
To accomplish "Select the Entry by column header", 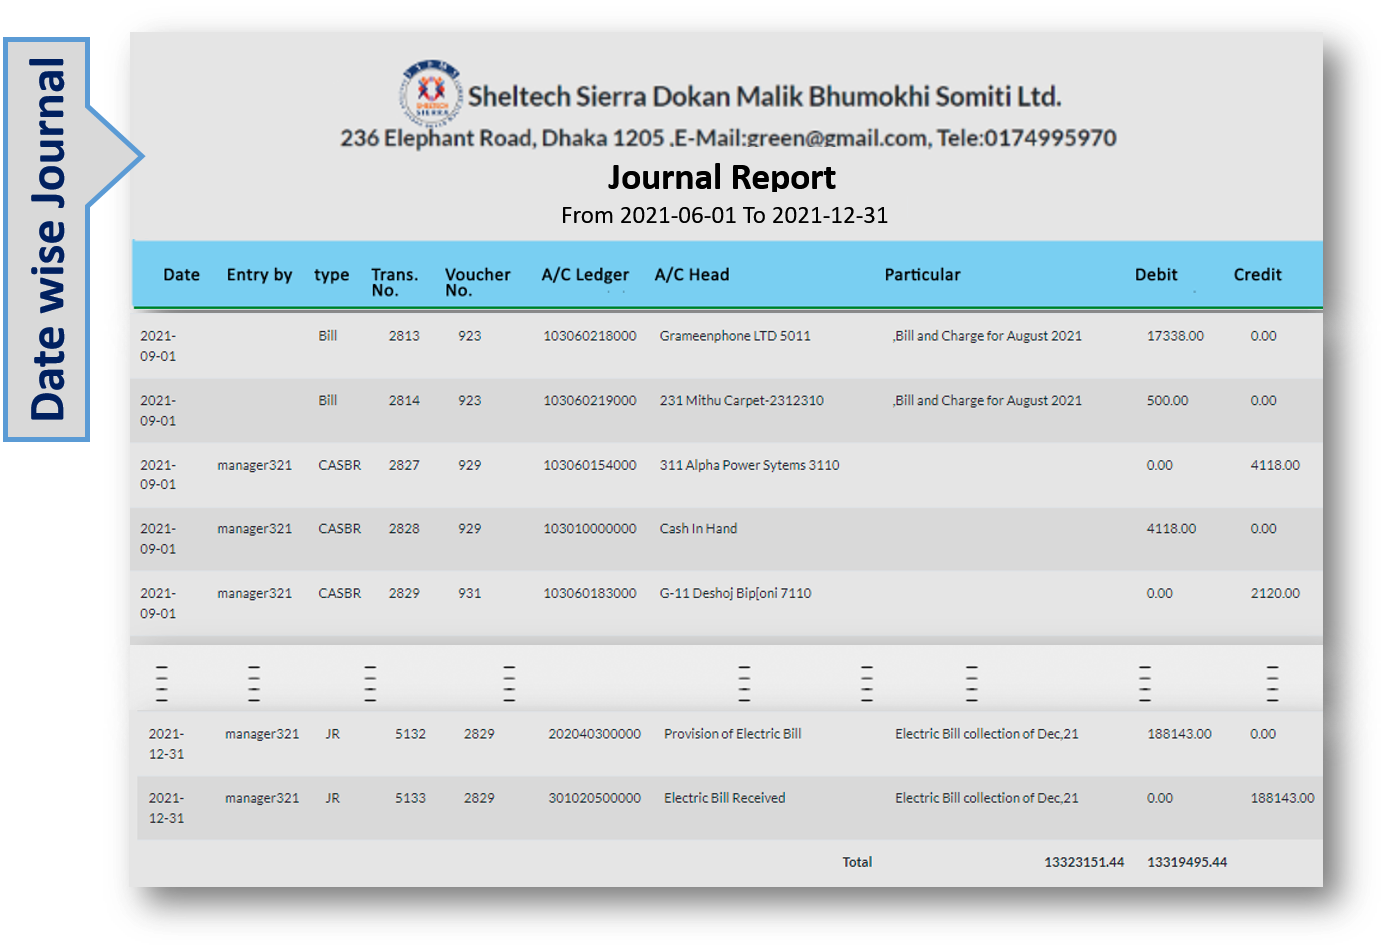I will click(x=259, y=275).
